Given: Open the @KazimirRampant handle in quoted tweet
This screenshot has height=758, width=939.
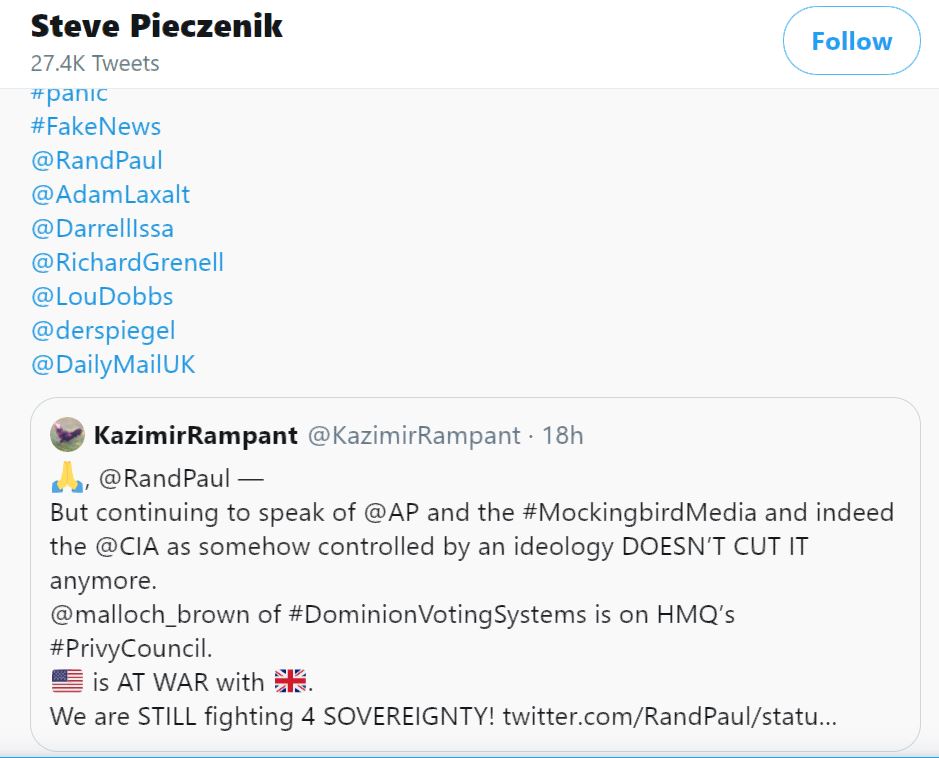Looking at the screenshot, I should 414,435.
